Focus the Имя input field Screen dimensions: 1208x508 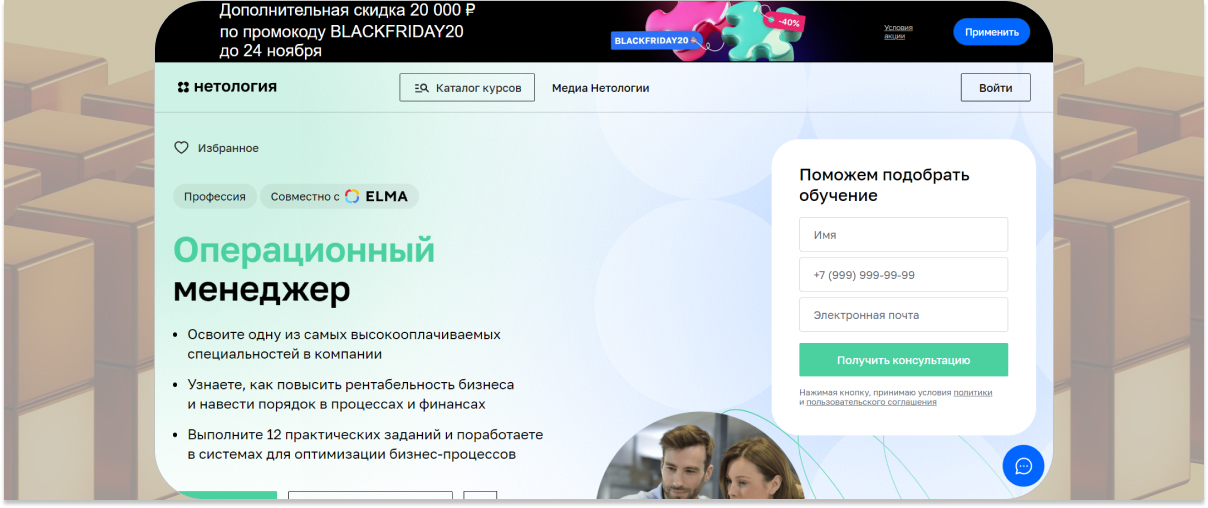(x=904, y=235)
